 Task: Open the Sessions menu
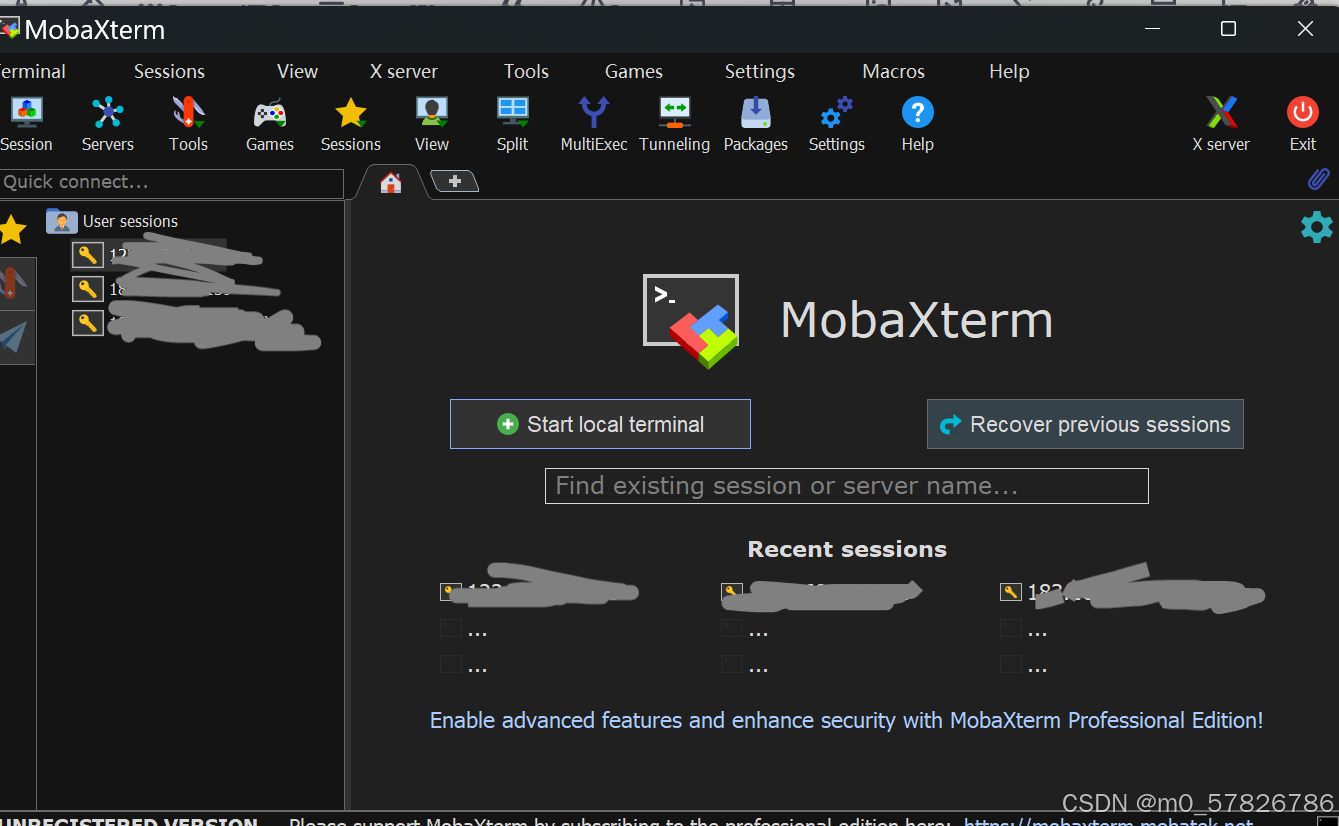click(169, 71)
